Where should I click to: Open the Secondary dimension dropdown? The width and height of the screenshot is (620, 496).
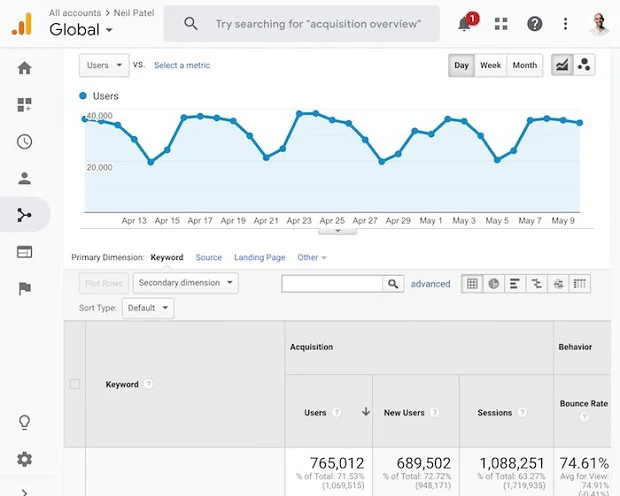click(186, 283)
